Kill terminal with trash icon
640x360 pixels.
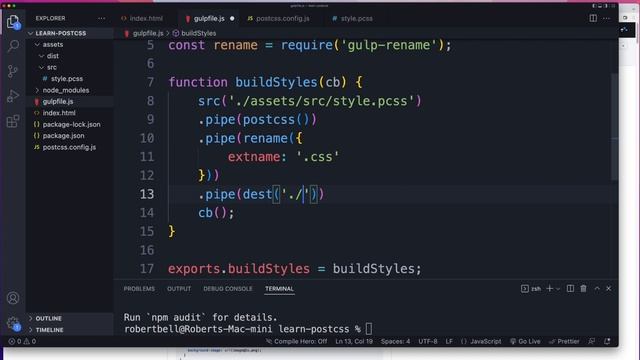[x=583, y=289]
